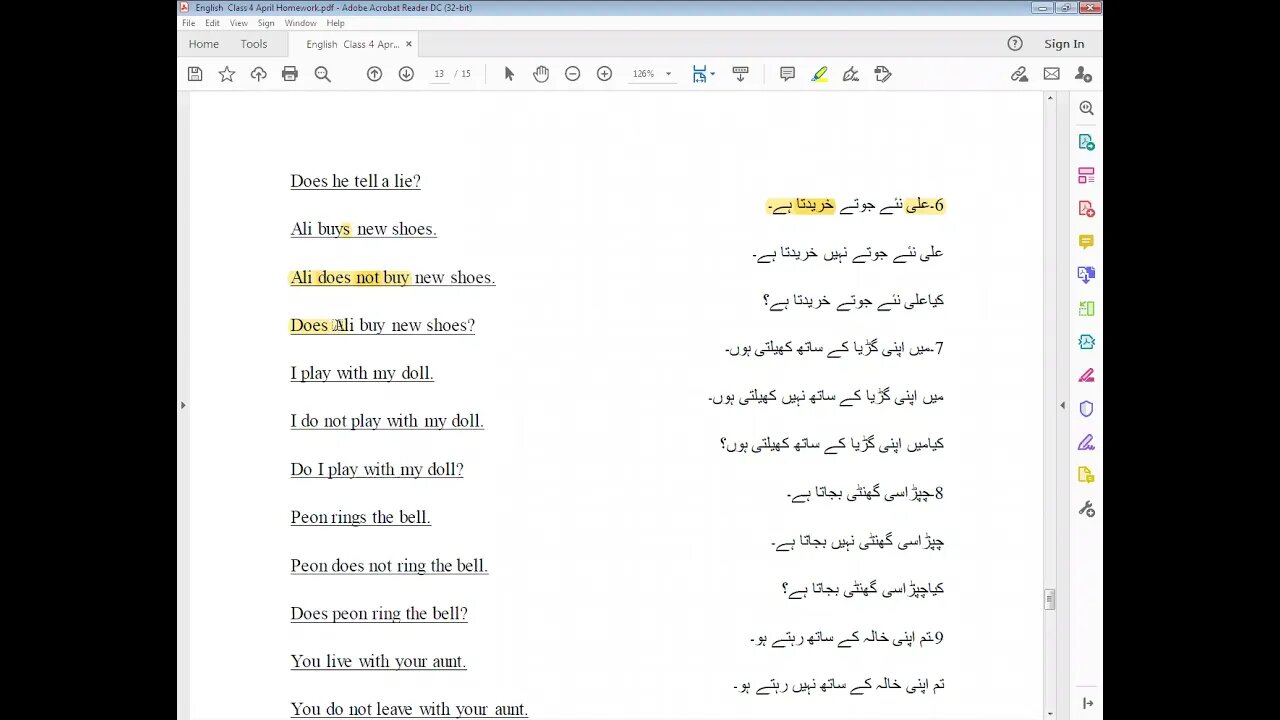The image size is (1280, 720).
Task: Collapse the right tools pane with the arrow
Action: [x=1062, y=405]
